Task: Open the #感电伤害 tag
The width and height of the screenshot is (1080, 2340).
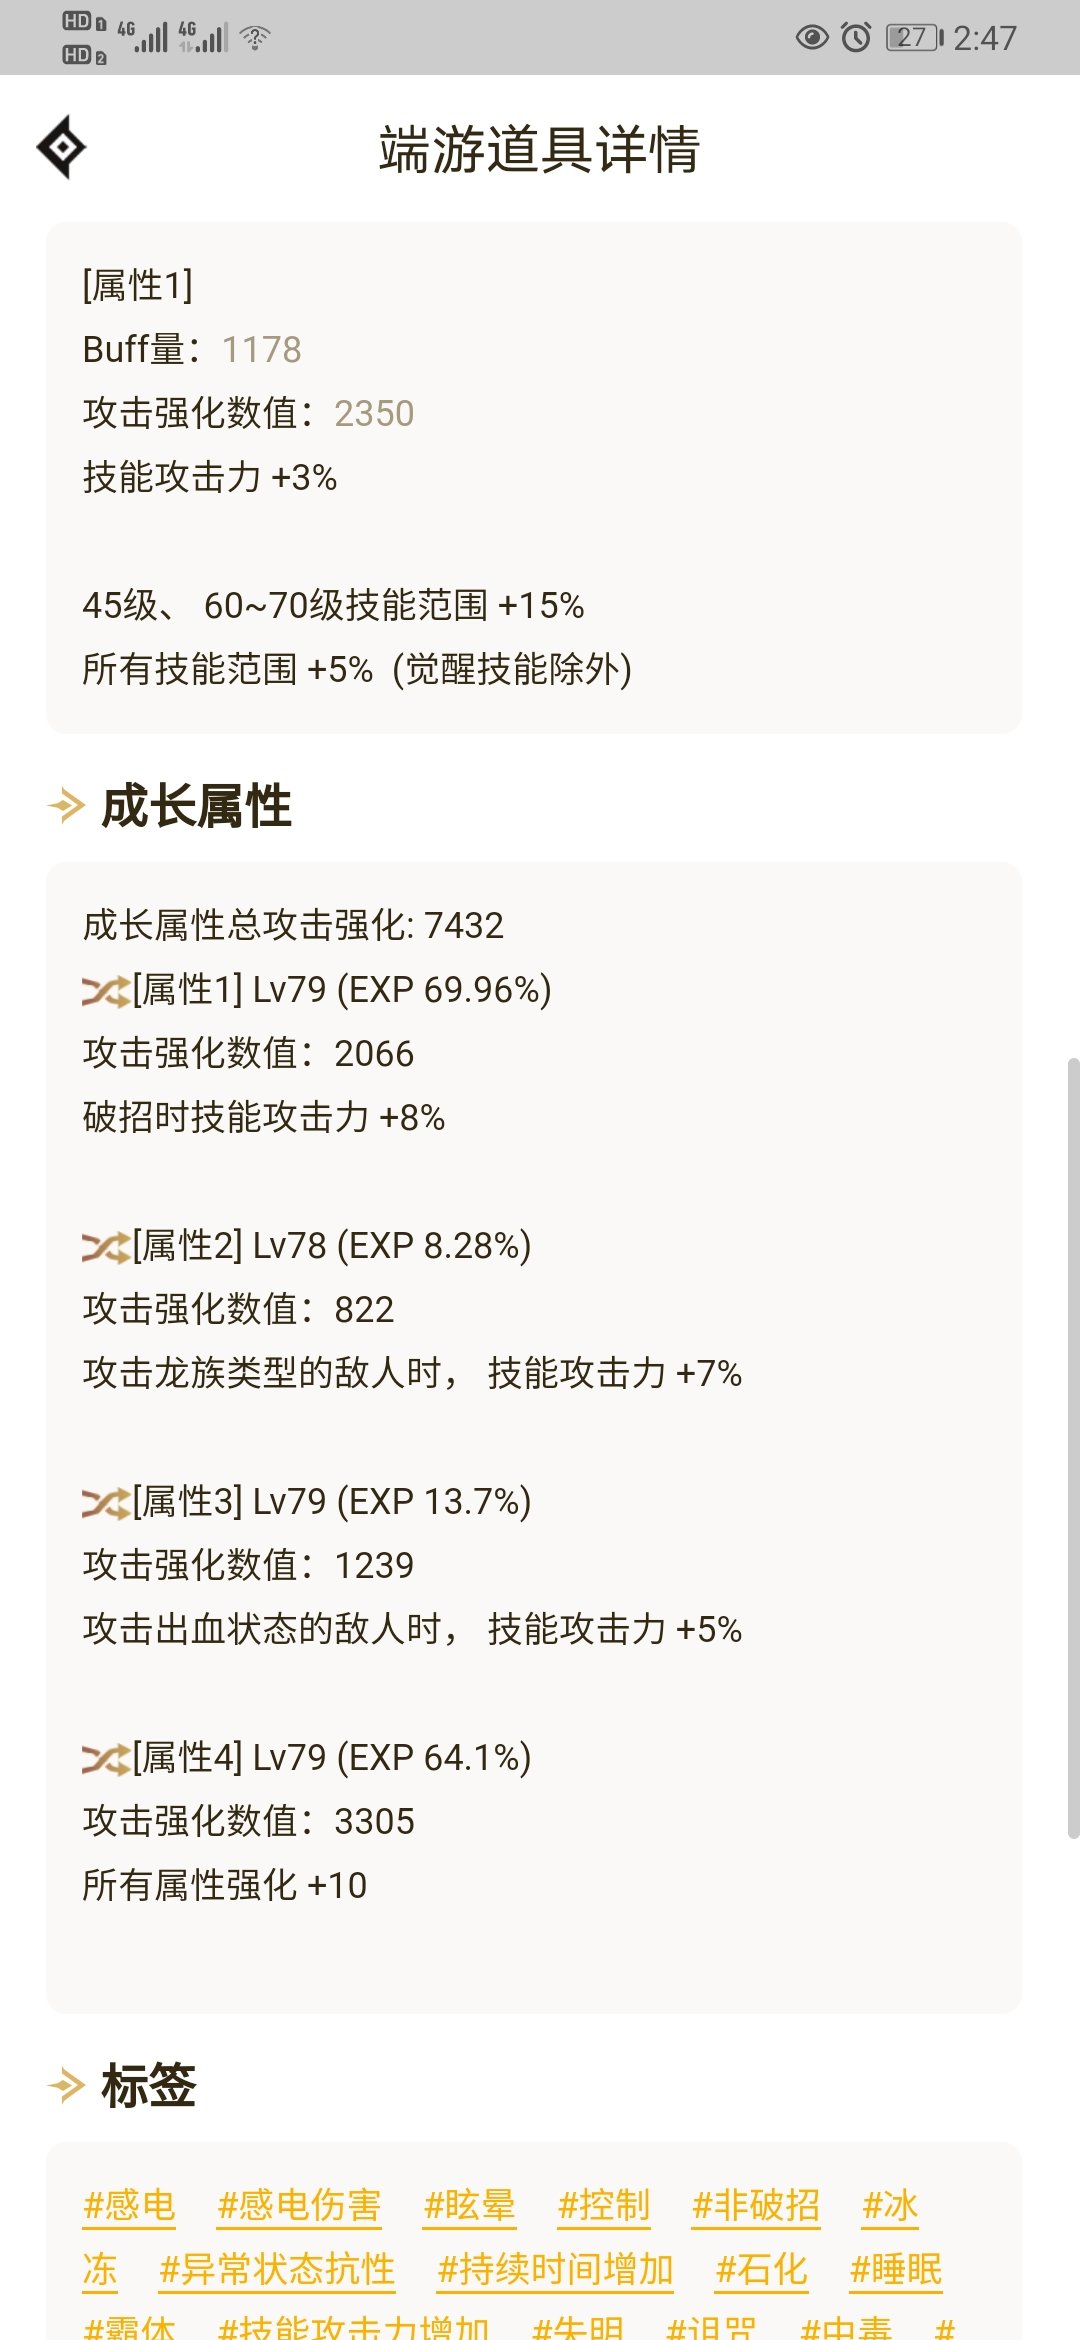Action: pyautogui.click(x=299, y=2205)
